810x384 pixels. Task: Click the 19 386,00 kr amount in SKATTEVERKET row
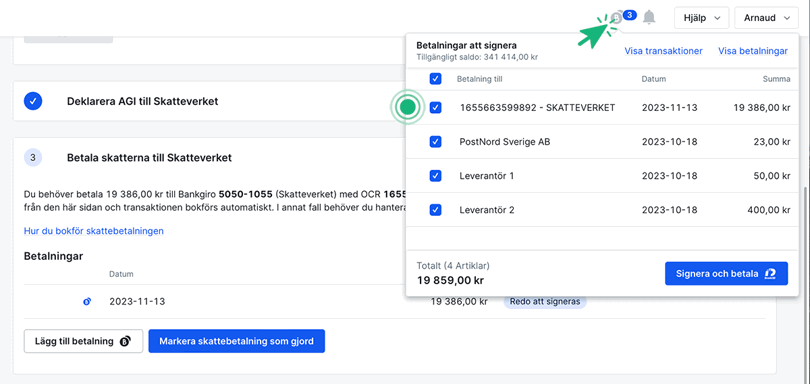pos(761,107)
